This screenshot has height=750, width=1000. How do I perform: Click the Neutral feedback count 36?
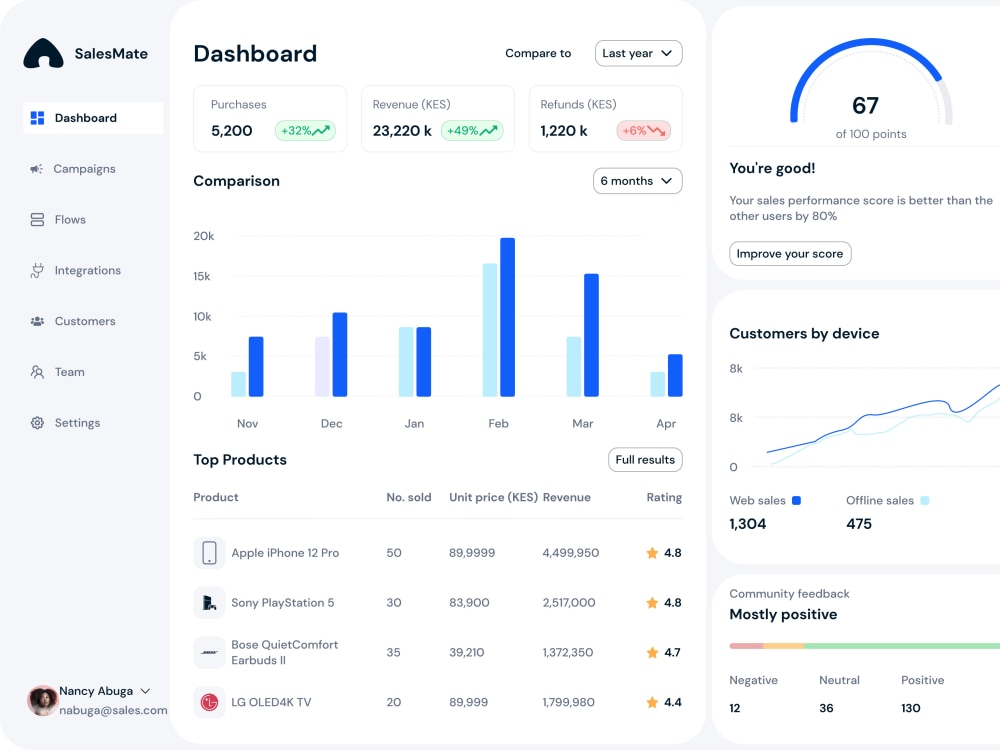[827, 709]
